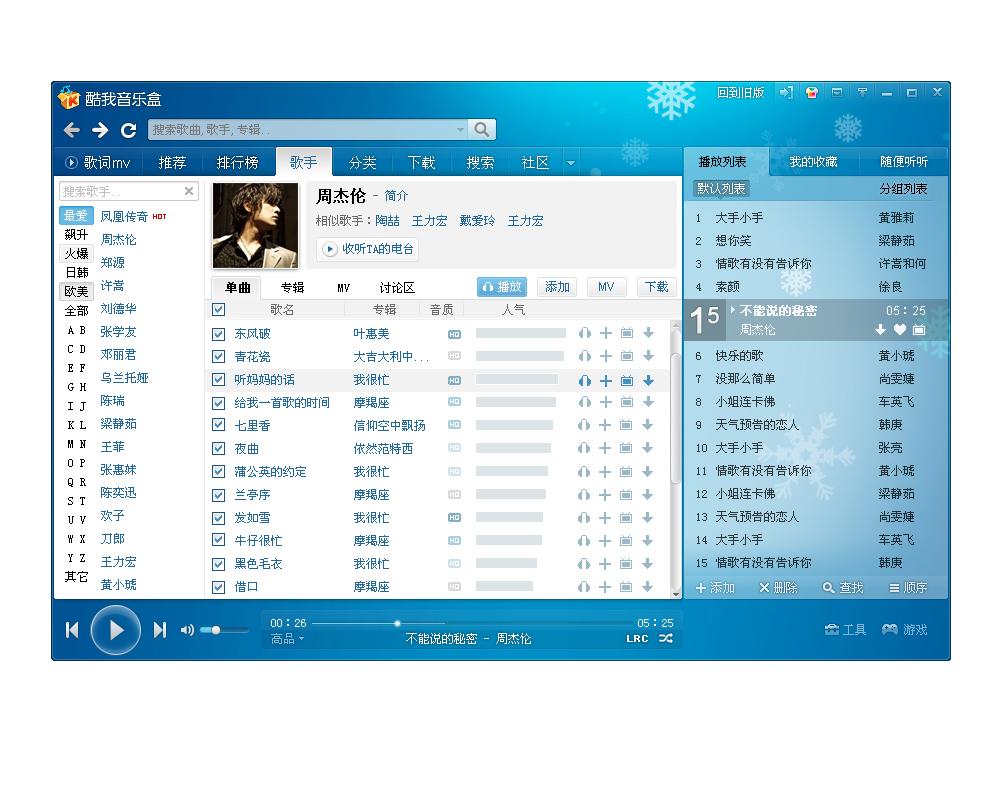Switch to mini mode icon in title bar
The height and width of the screenshot is (800, 1000).
coord(837,93)
